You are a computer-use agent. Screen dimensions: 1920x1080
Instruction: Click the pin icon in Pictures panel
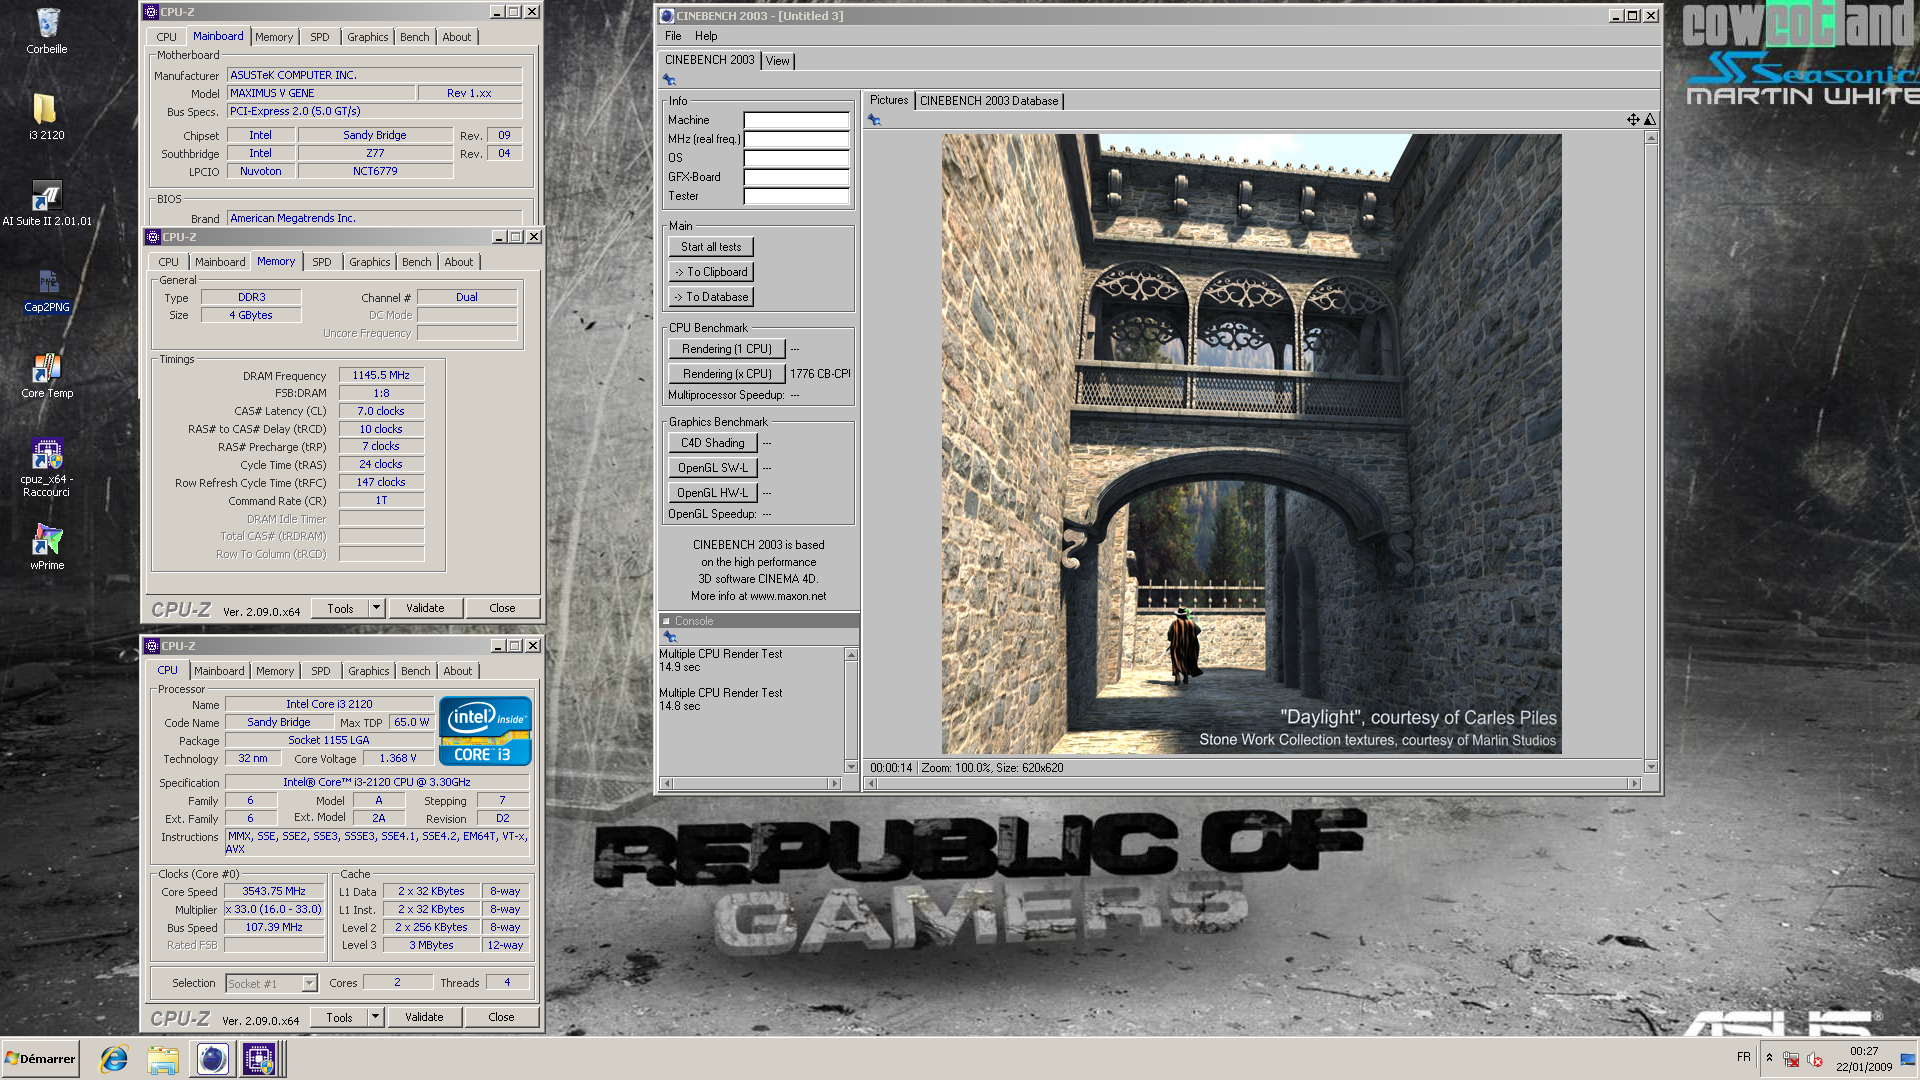coord(874,120)
